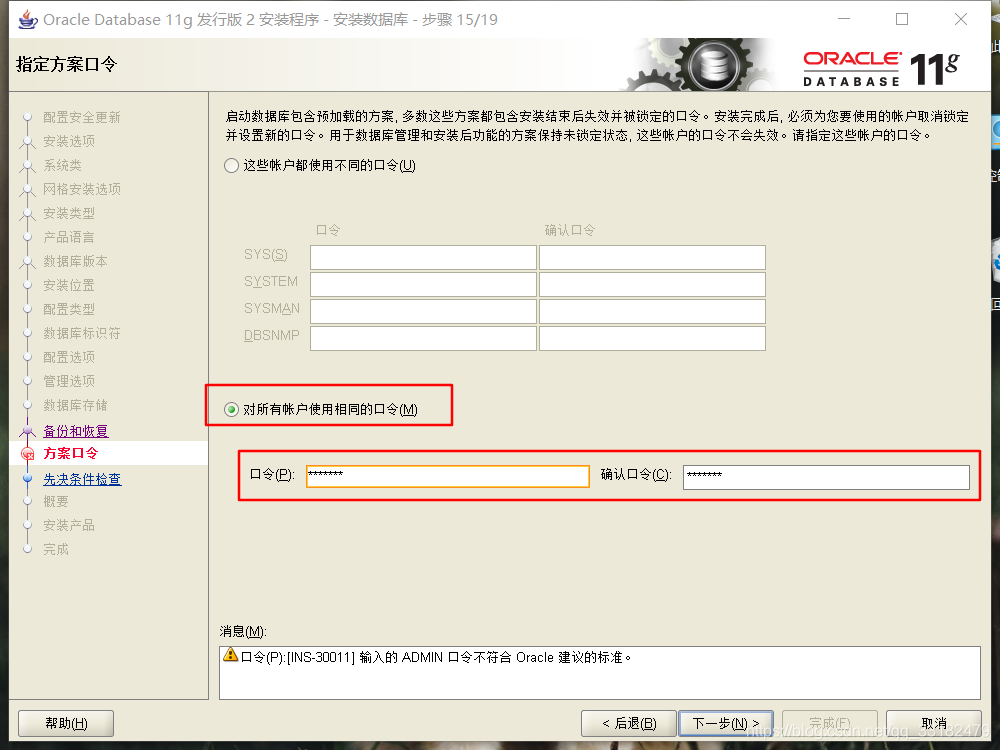Click the SYS password field
Screen dimensions: 1000x750
point(423,258)
